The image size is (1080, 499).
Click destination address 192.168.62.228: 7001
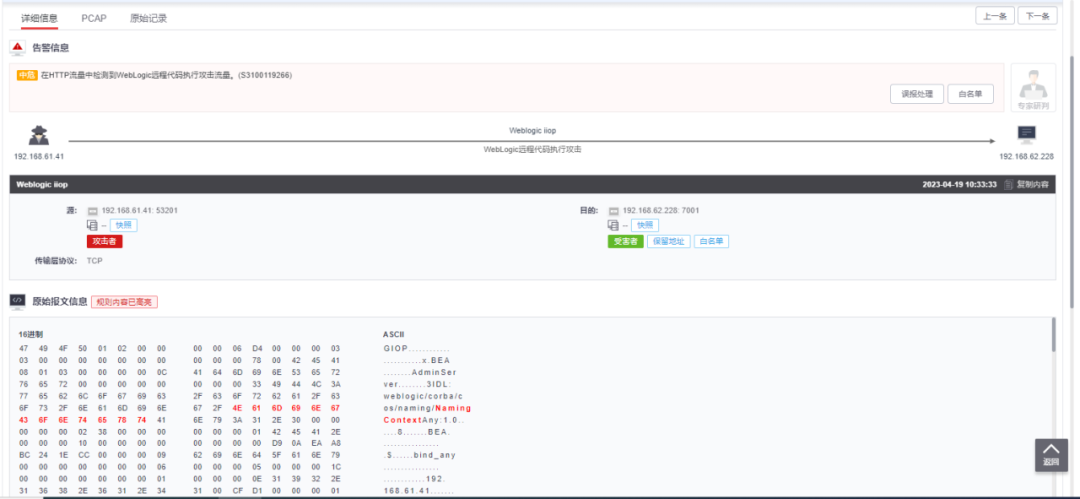pyautogui.click(x=661, y=210)
